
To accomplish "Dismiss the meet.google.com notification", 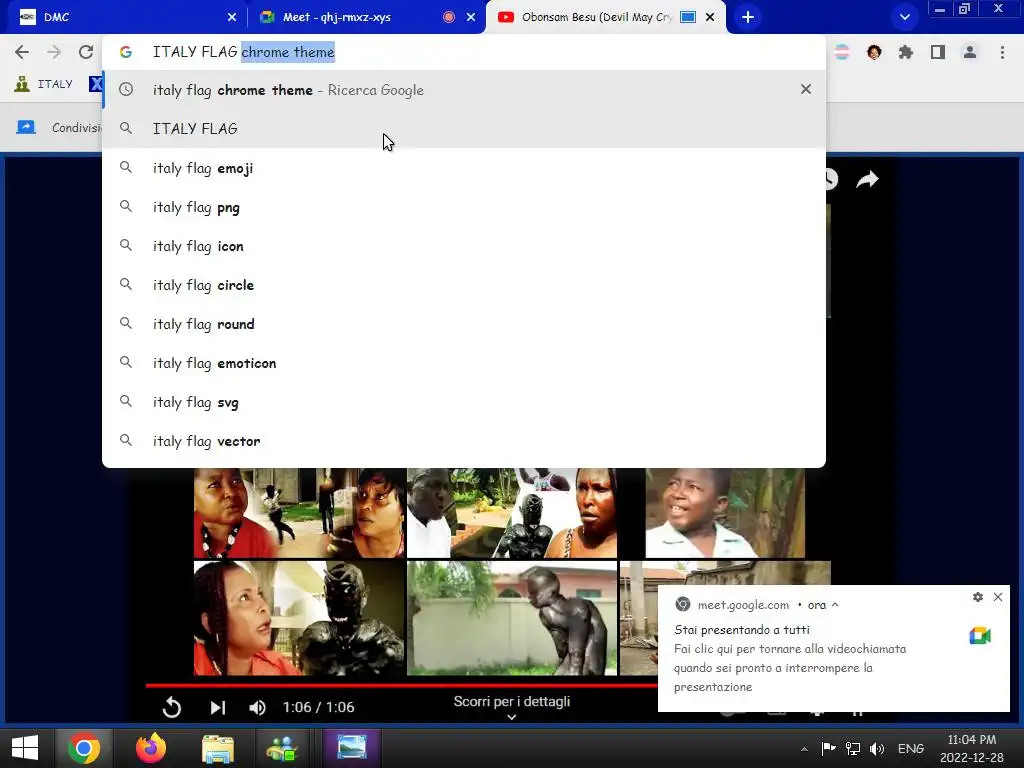I will (998, 597).
